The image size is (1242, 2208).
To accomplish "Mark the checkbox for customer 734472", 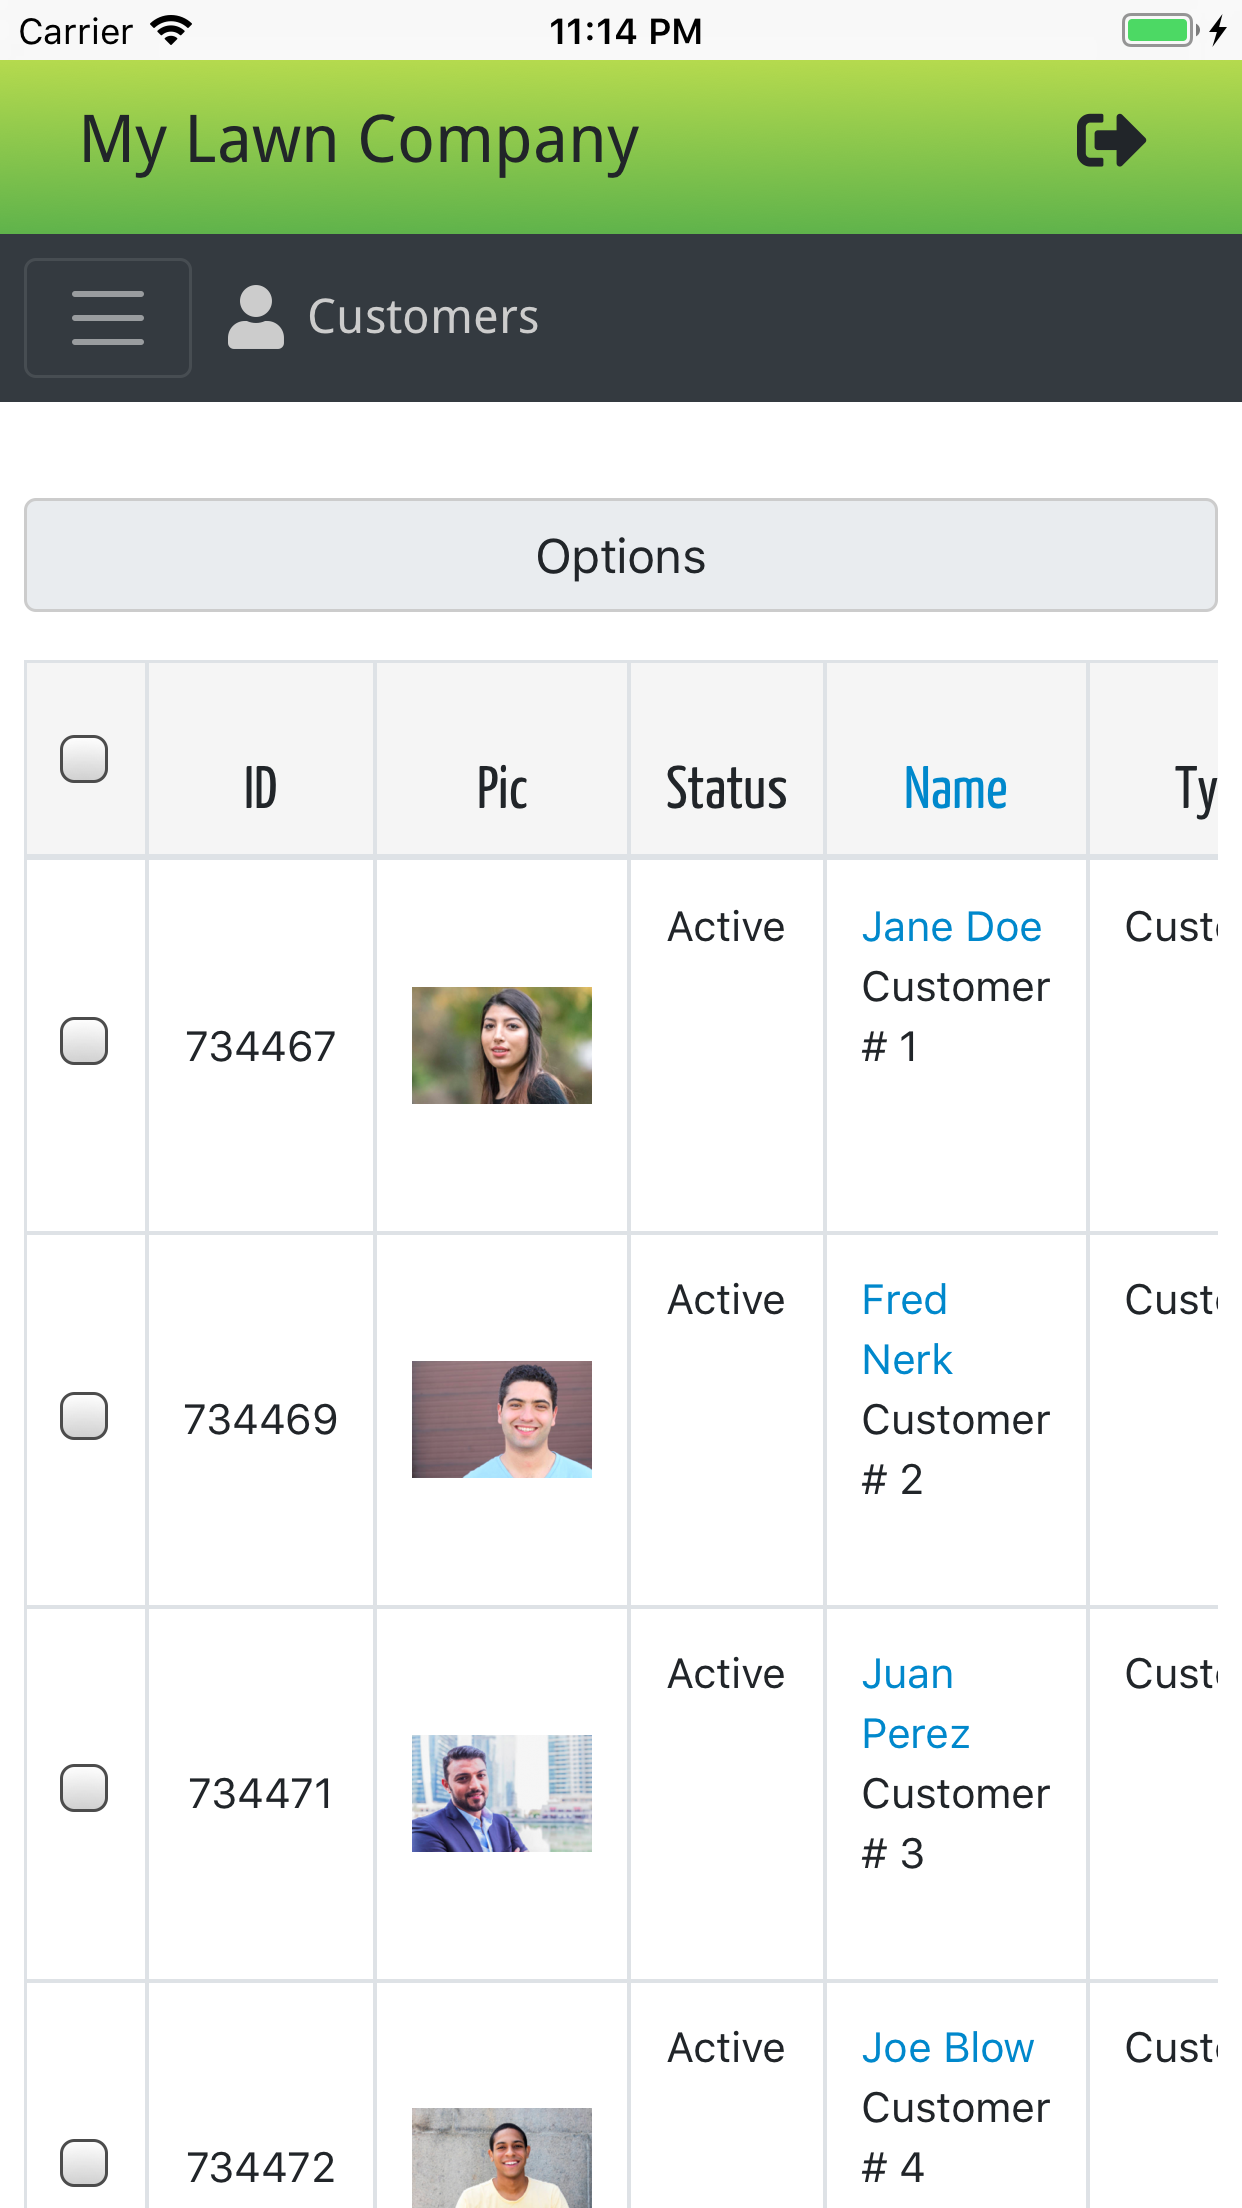I will [x=84, y=2163].
